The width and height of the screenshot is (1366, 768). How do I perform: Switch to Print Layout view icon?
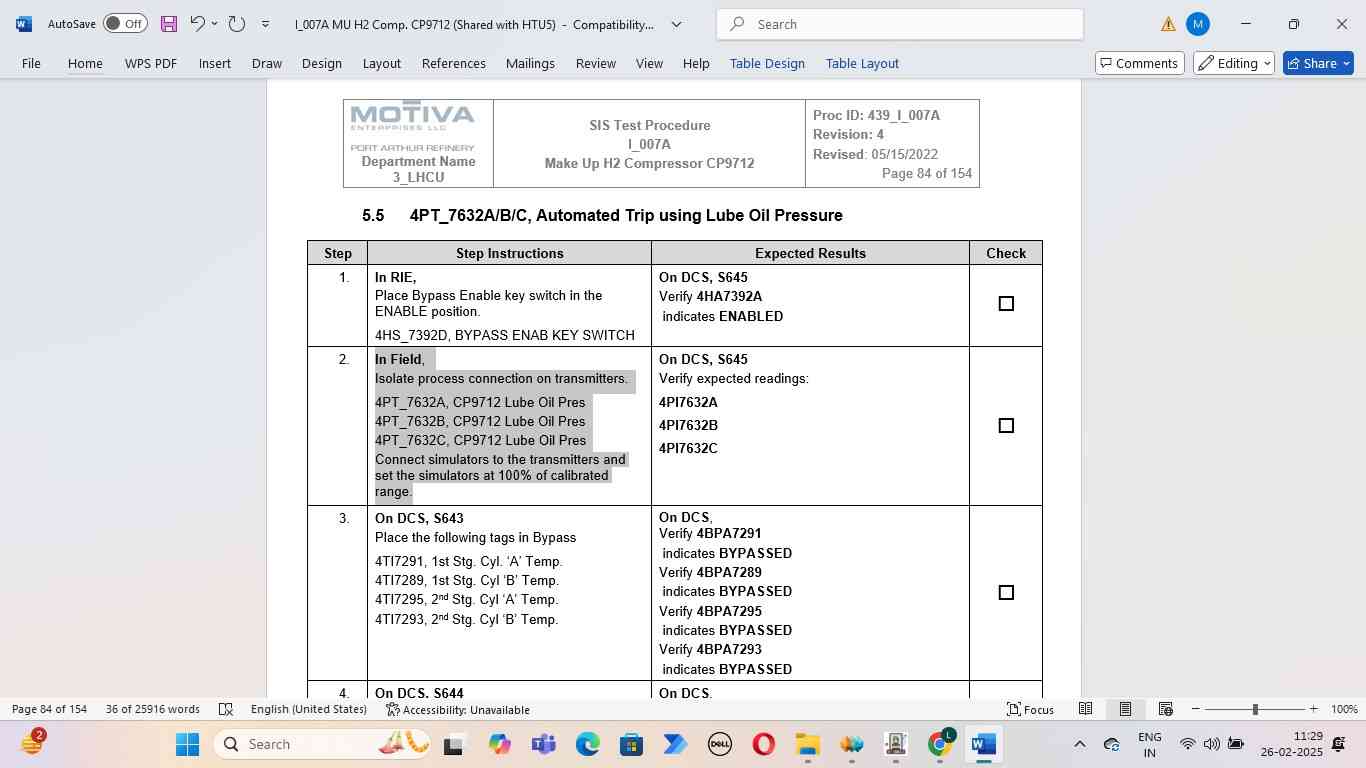[x=1125, y=709]
